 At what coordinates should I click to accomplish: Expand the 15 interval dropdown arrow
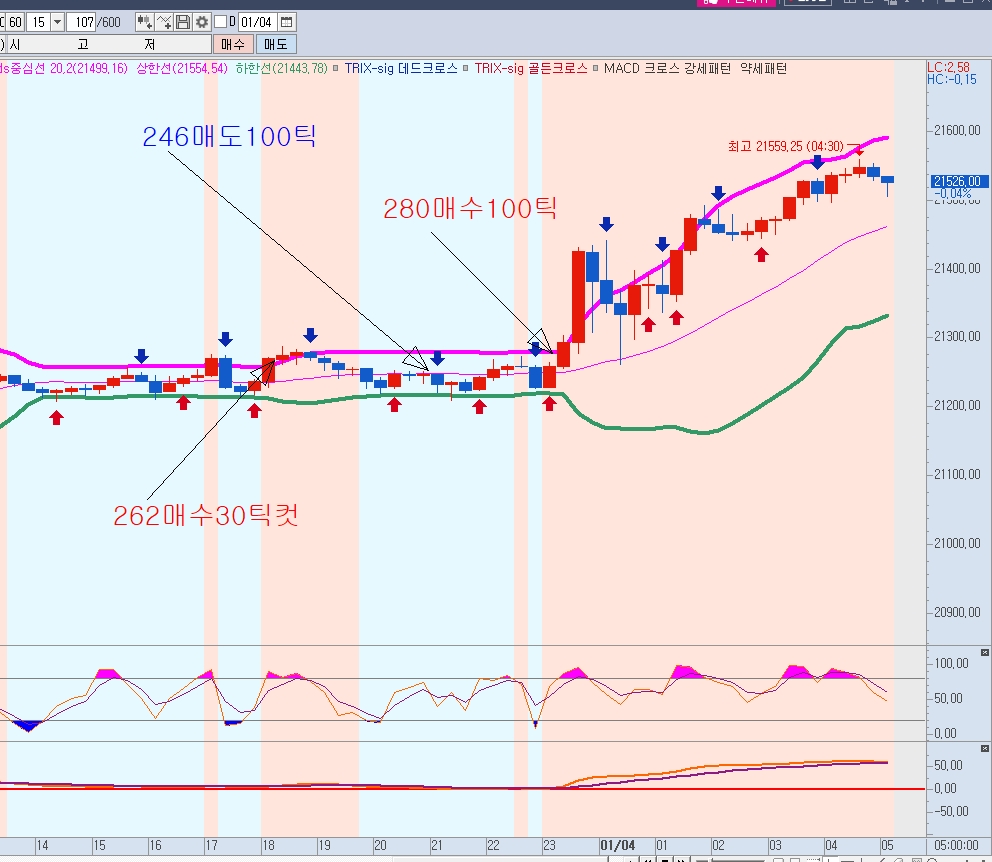pyautogui.click(x=56, y=22)
